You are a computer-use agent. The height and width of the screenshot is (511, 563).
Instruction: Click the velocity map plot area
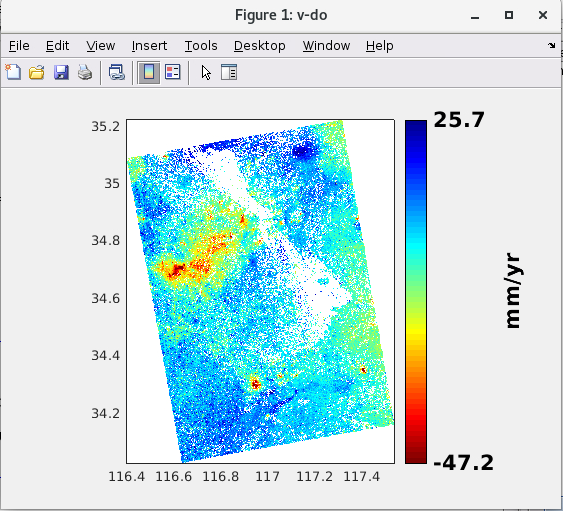[260, 291]
